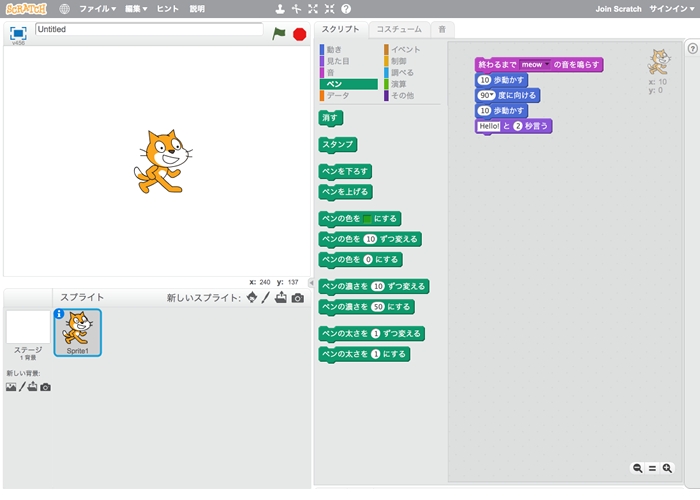Choose new sprite from library

(252, 297)
